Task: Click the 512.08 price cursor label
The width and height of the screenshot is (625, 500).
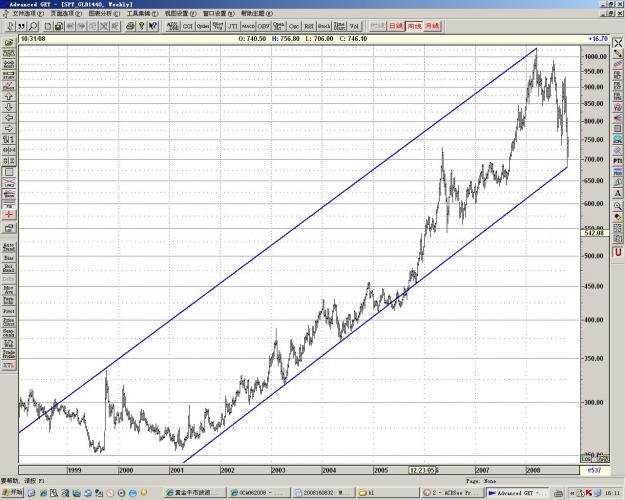Action: pos(594,233)
